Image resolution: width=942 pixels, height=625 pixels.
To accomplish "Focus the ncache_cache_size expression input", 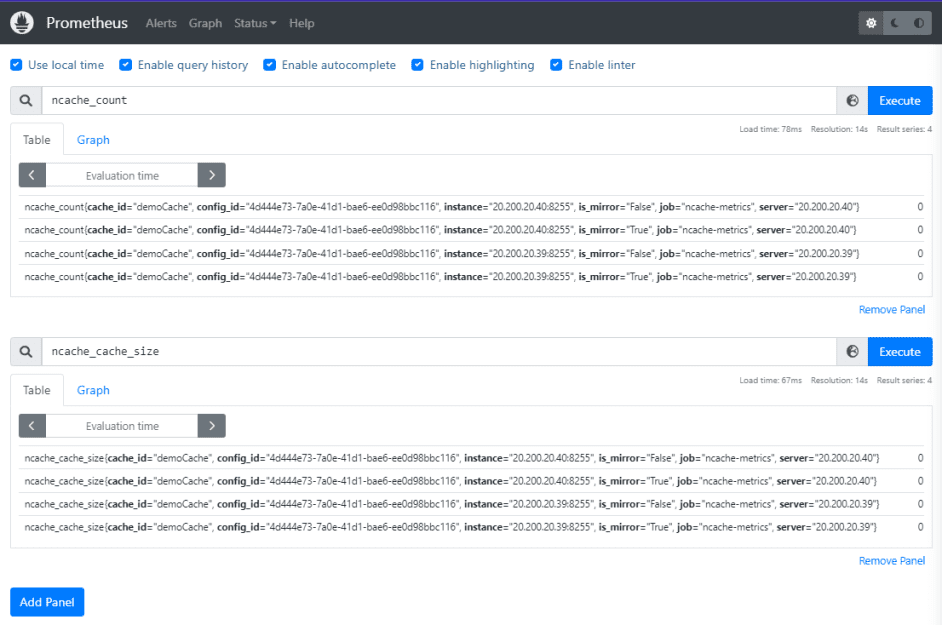I will (439, 352).
